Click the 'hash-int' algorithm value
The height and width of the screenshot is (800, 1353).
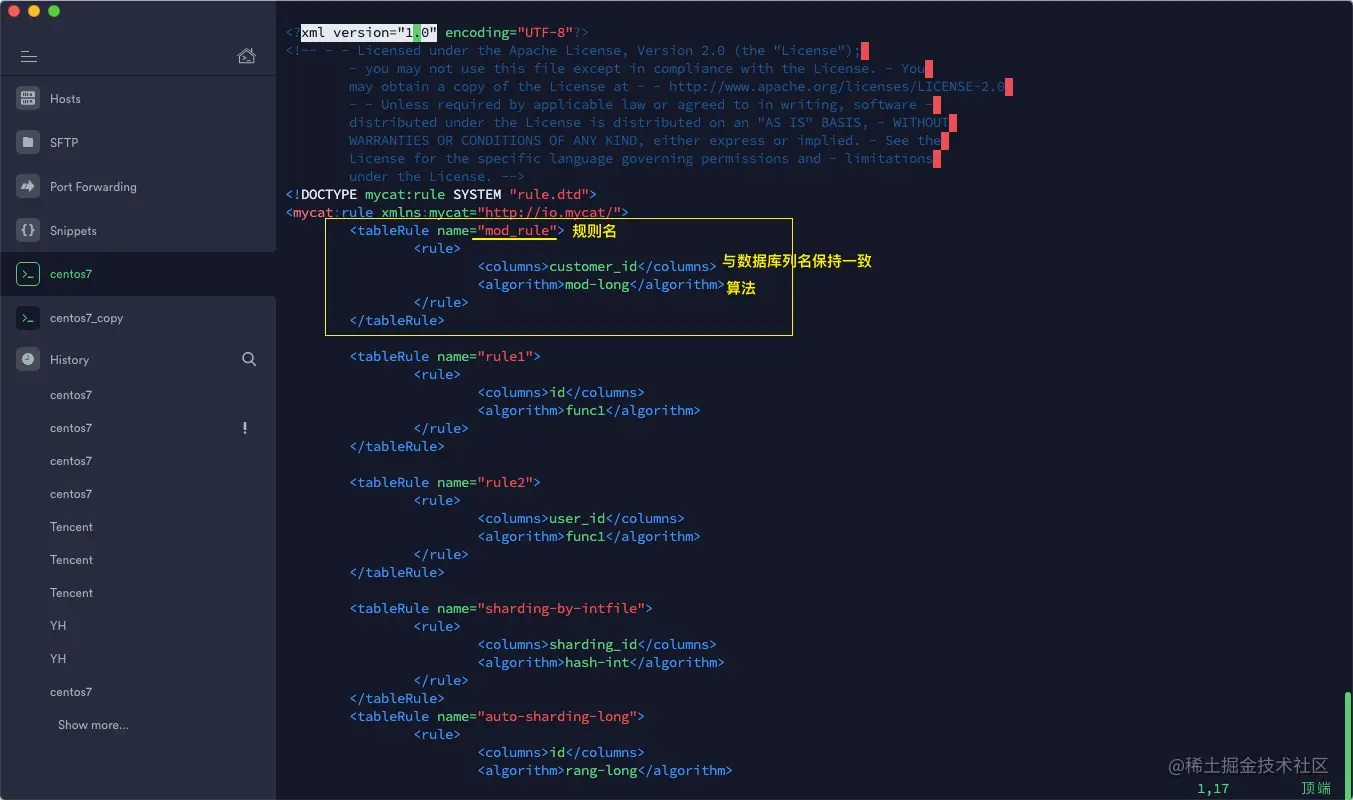point(597,663)
